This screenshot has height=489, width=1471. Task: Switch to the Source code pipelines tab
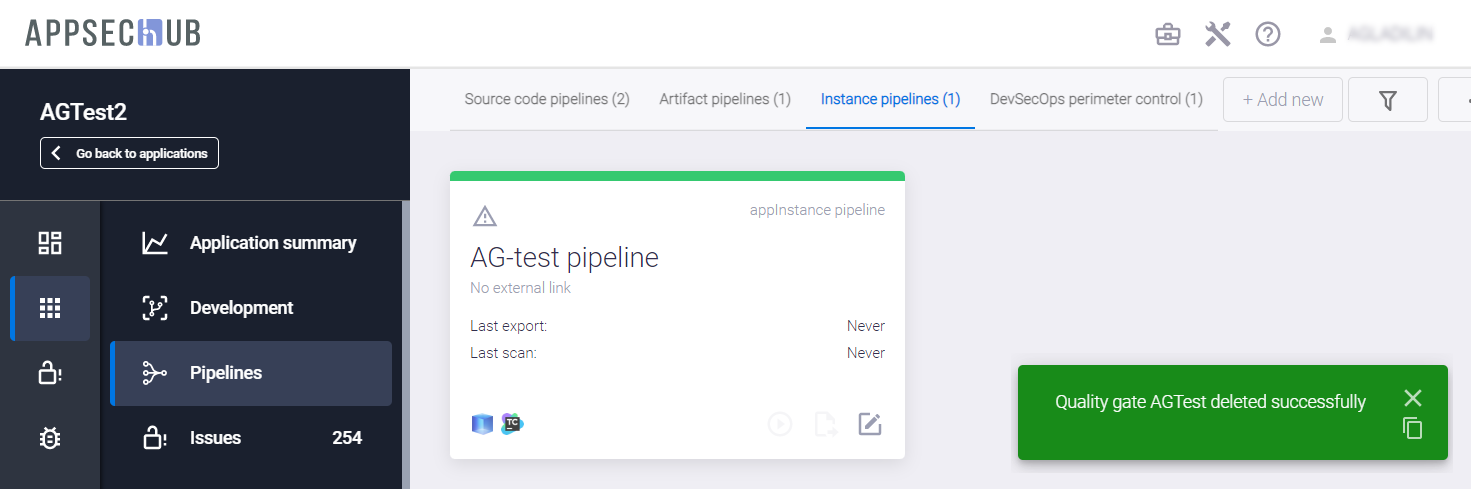[x=547, y=99]
